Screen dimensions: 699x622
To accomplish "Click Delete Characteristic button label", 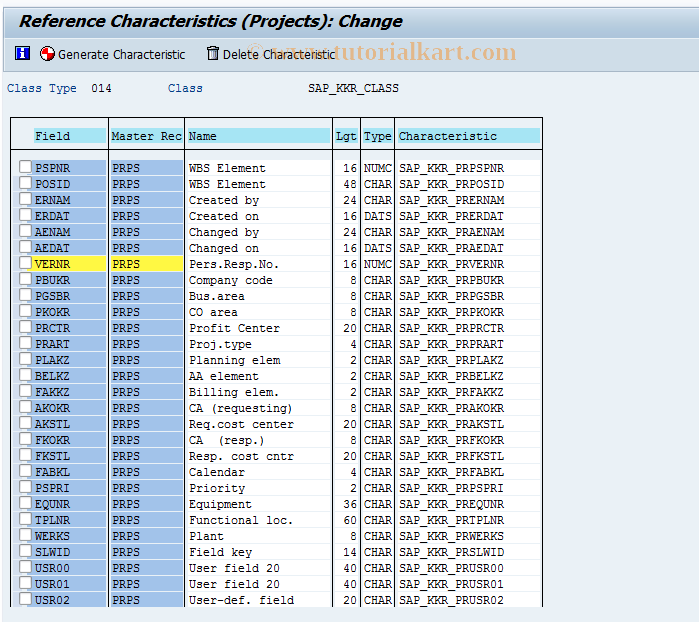I will 279,55.
